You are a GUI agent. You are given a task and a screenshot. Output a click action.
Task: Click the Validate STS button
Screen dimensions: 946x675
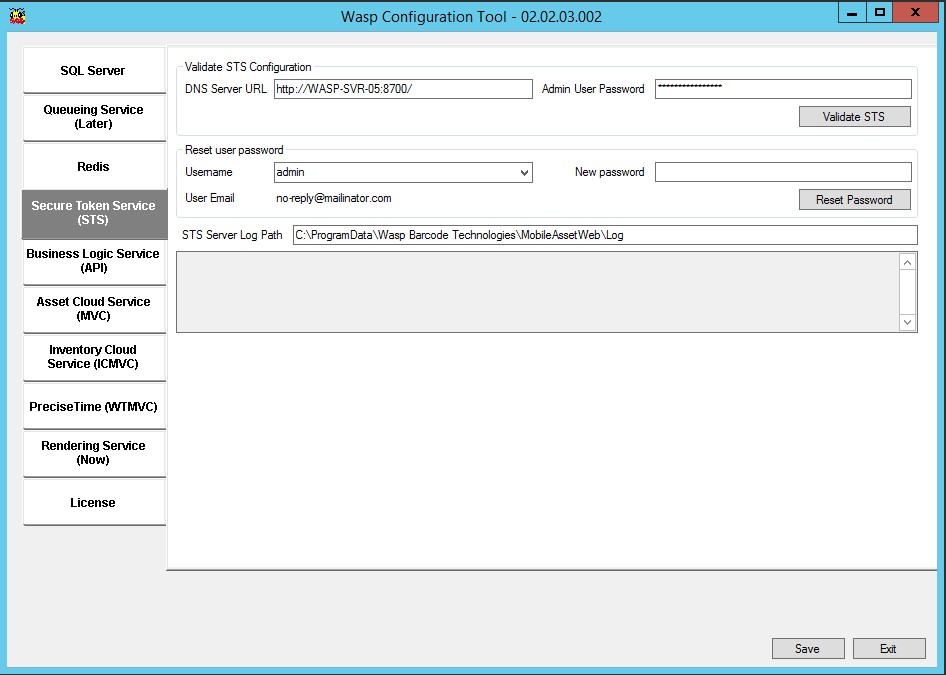coord(854,117)
